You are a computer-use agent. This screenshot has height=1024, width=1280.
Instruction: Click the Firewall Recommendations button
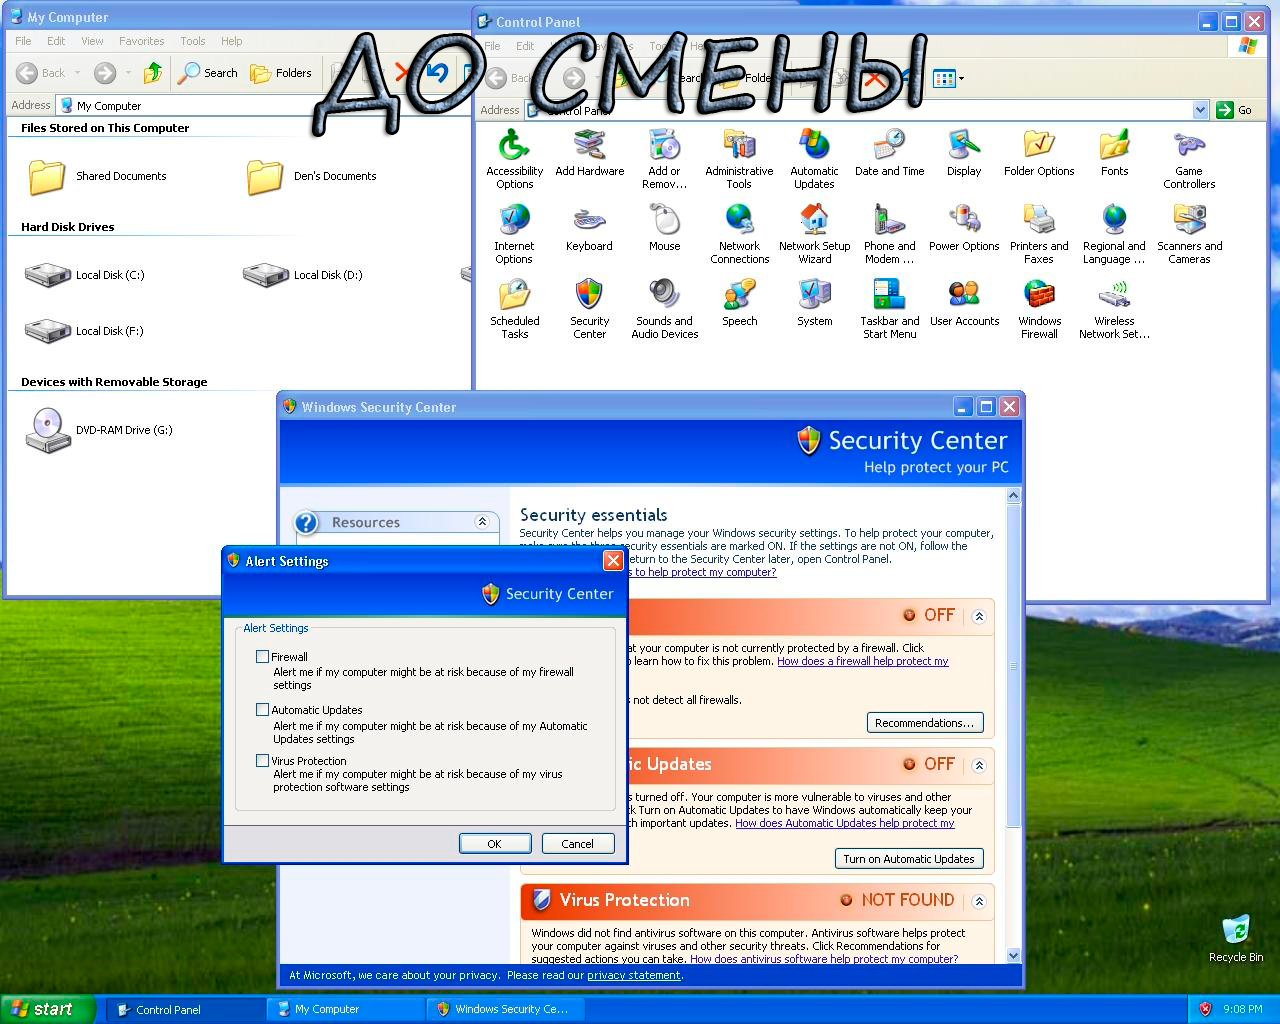pyautogui.click(x=924, y=723)
